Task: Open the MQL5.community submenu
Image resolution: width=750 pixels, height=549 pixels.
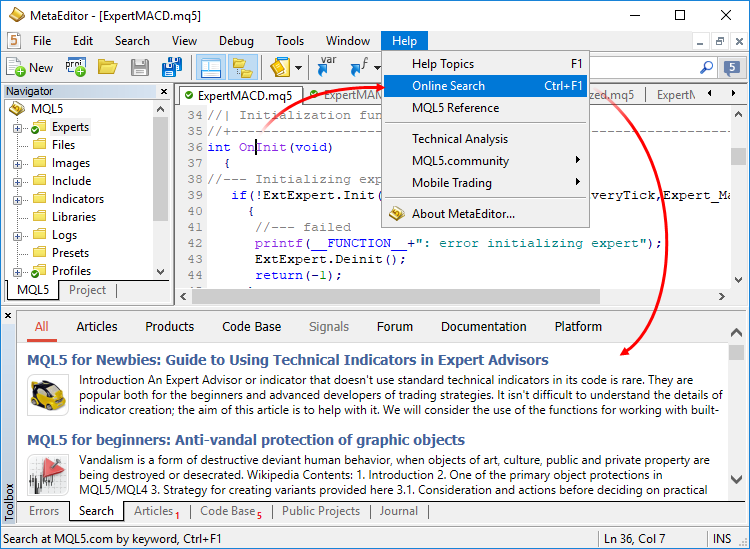Action: (x=485, y=161)
